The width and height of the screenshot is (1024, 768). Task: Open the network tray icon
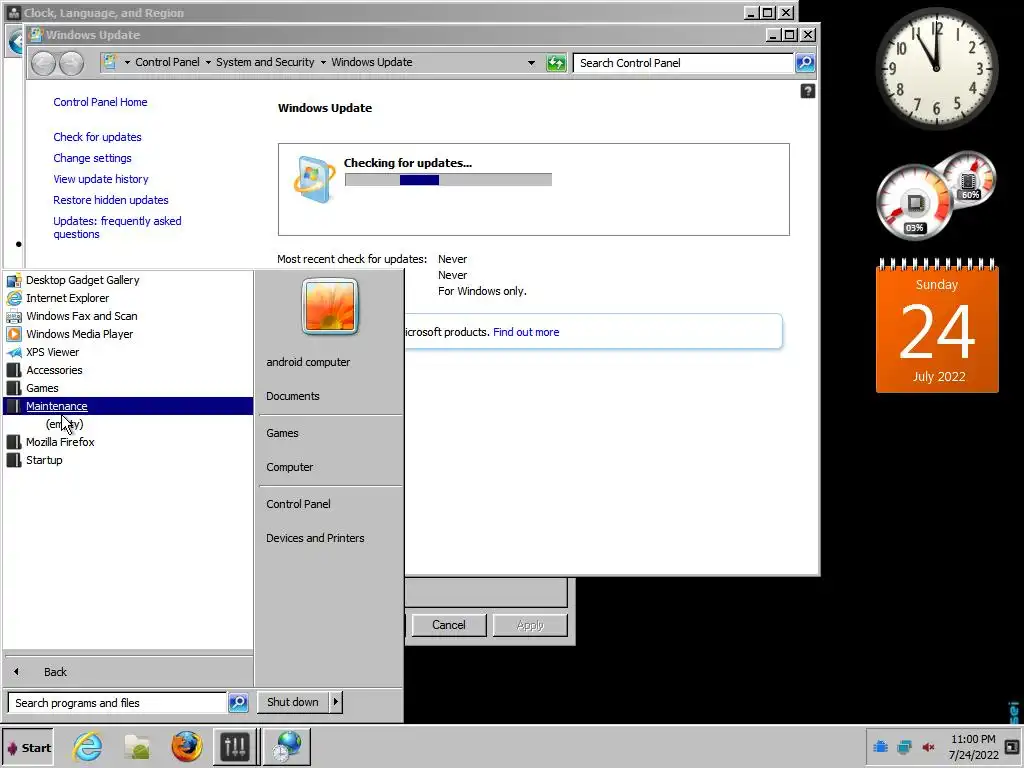[904, 746]
